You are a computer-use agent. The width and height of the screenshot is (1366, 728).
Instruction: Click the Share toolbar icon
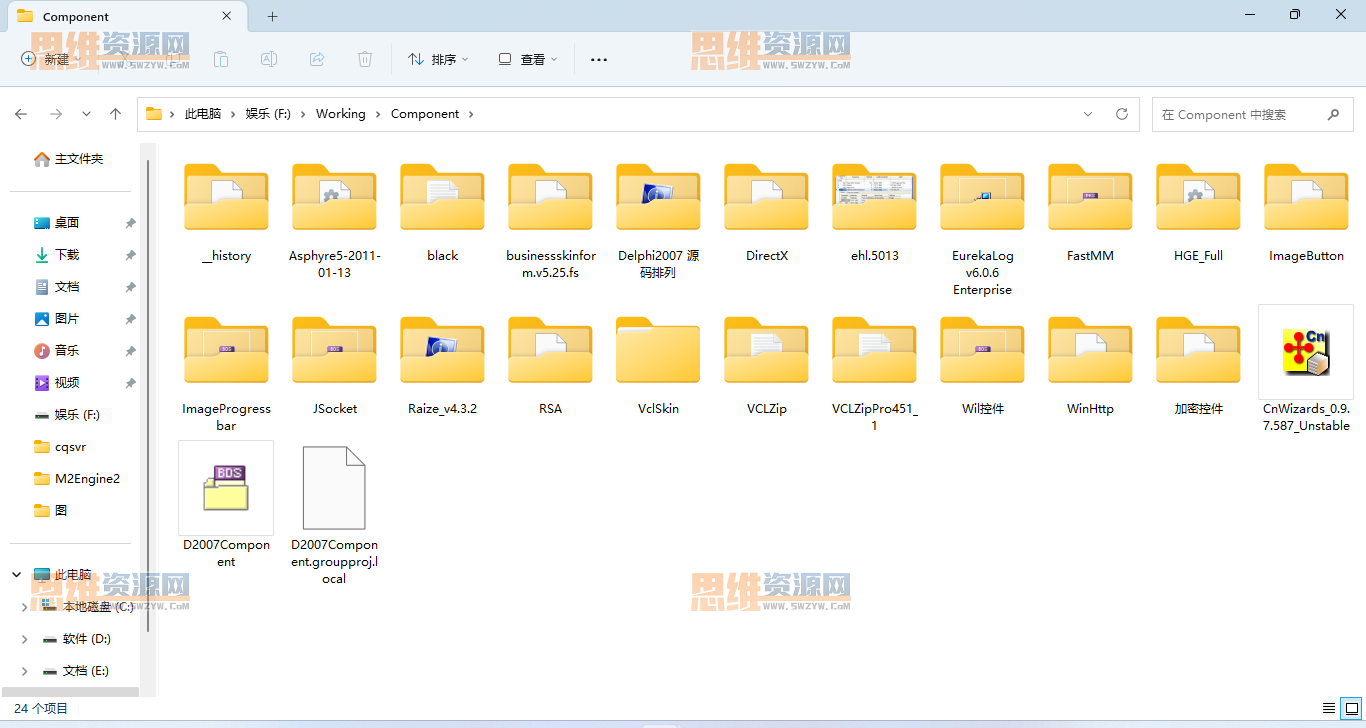[317, 59]
